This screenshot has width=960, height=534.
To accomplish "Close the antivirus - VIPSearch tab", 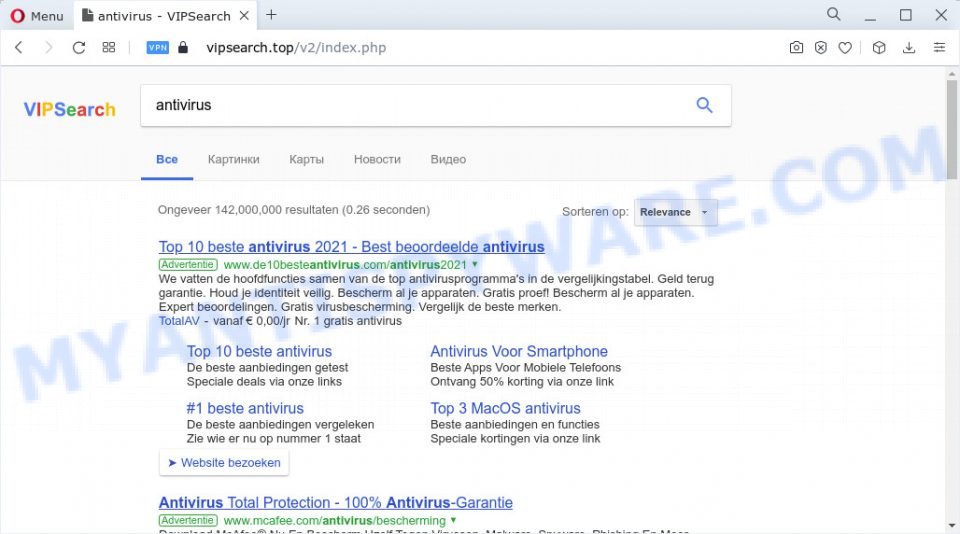I will 244,15.
